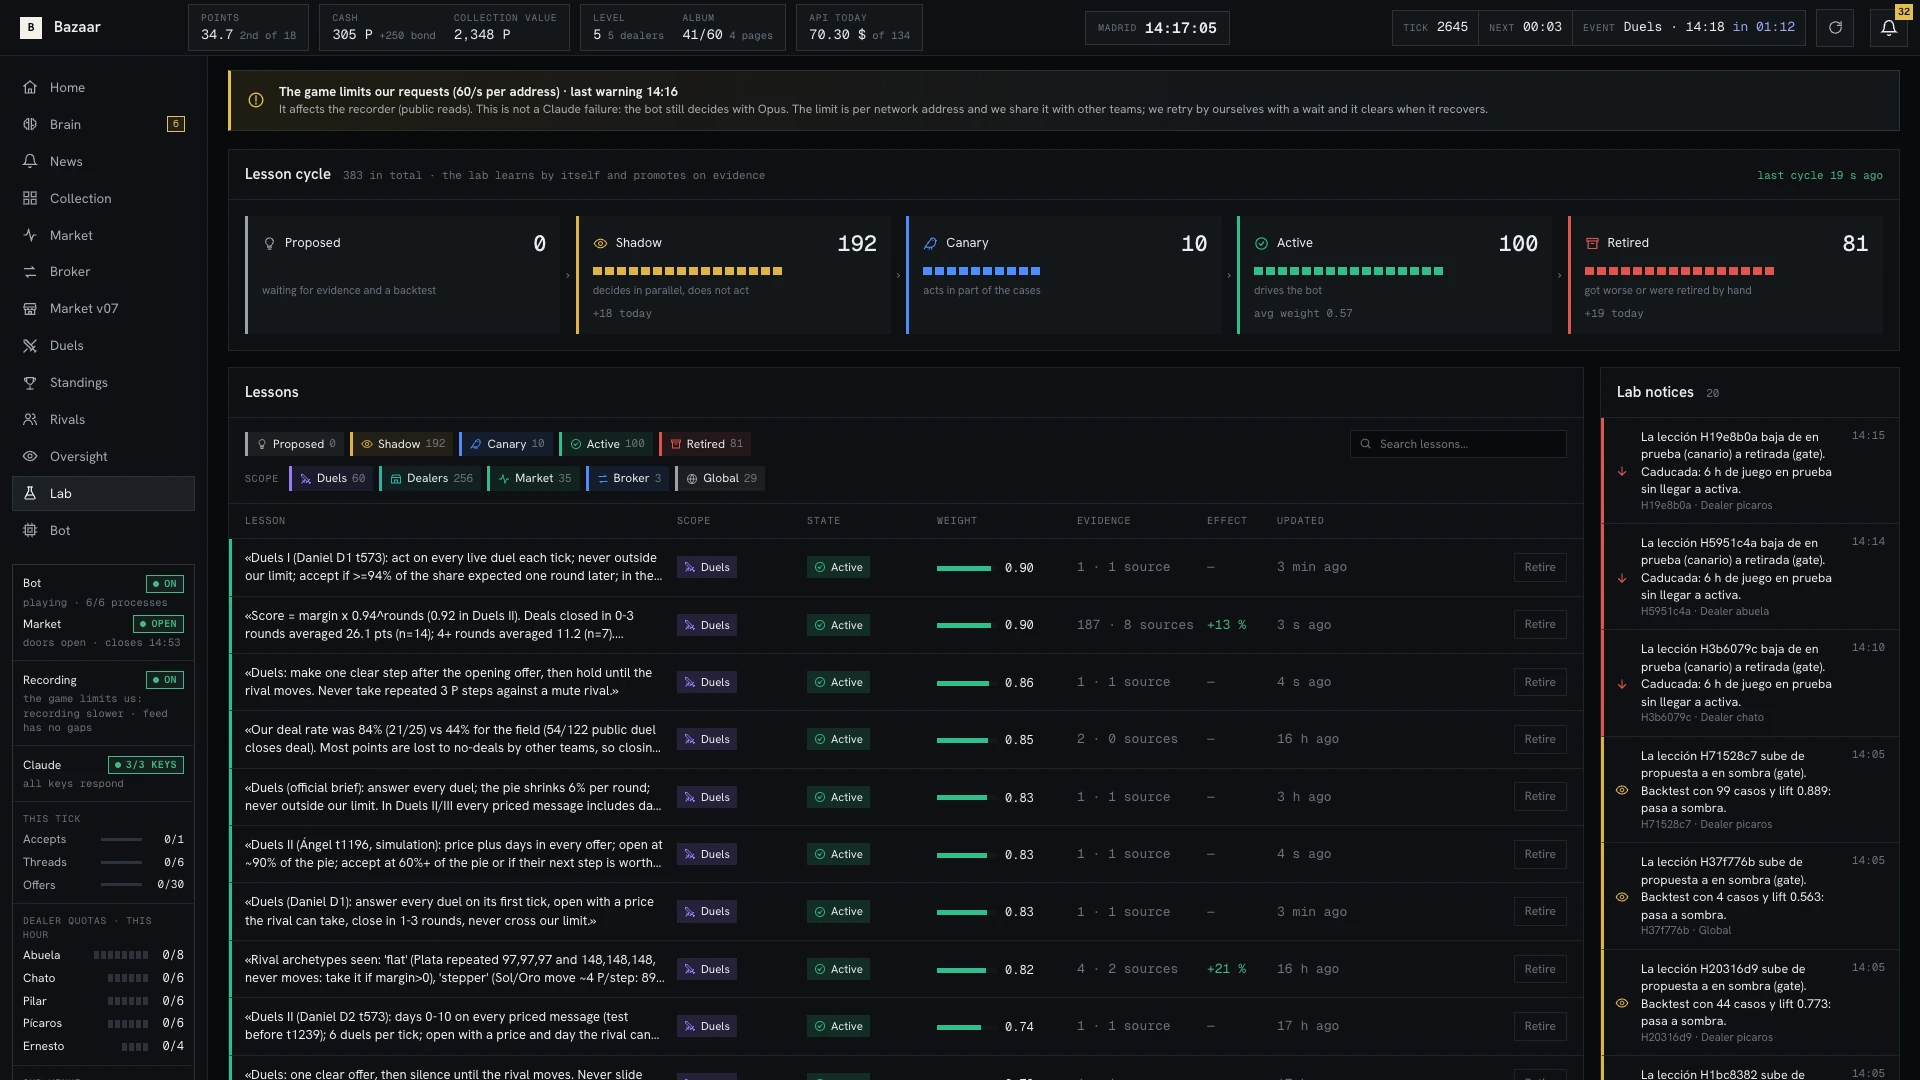Toggle the Retired 81 state filter
1920x1080 pixels.
705,444
